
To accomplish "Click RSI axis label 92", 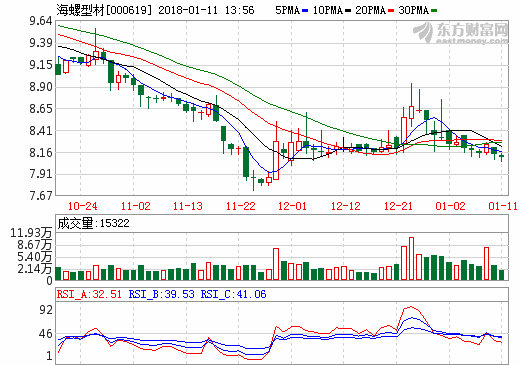I will click(x=46, y=310).
